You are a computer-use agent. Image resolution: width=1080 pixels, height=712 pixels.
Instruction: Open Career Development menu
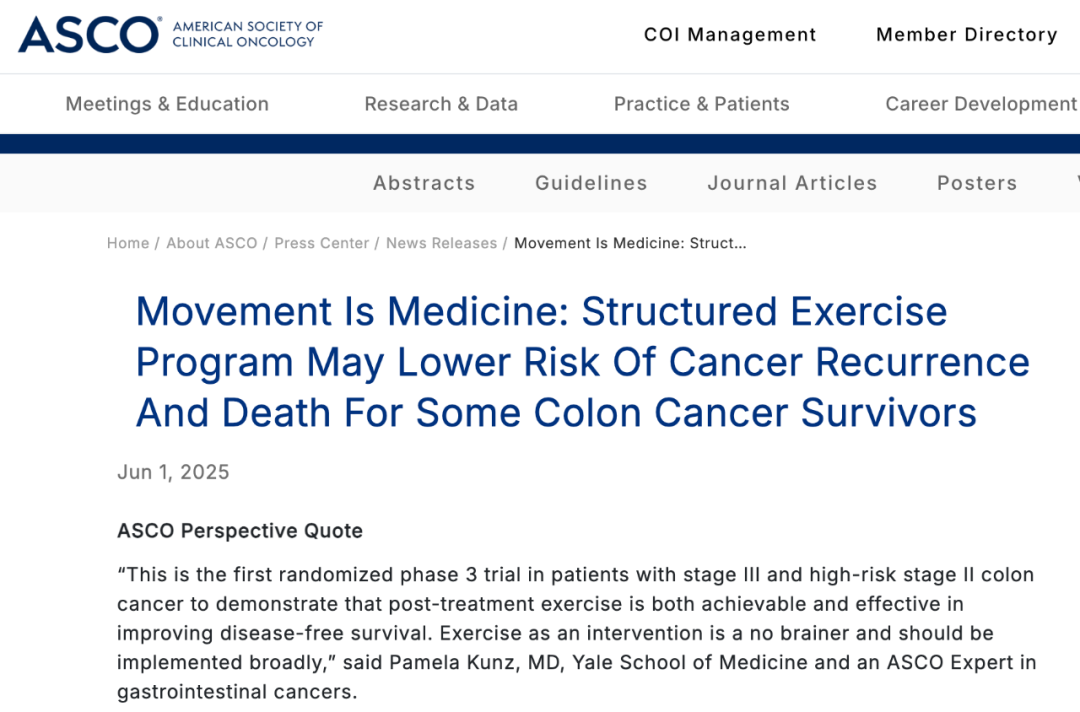pyautogui.click(x=981, y=104)
